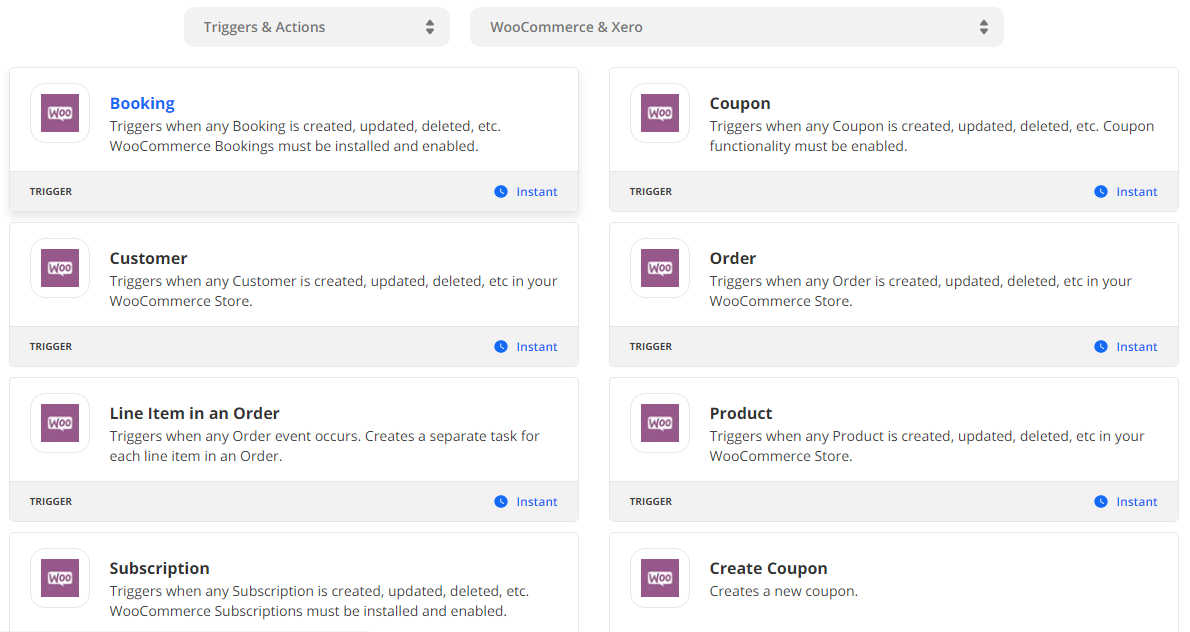Image resolution: width=1190 pixels, height=632 pixels.
Task: Click the Instant link in Coupon card
Action: point(1136,192)
